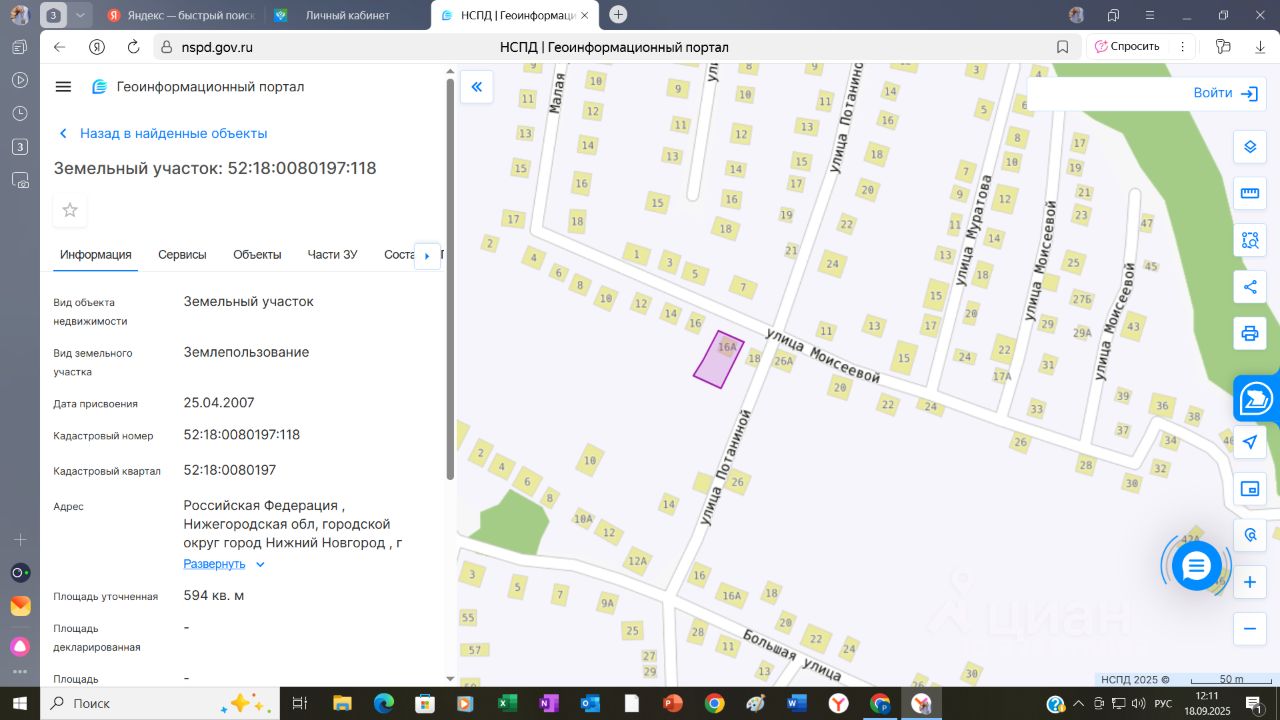Open the hamburger menu of the portal
Viewport: 1280px width, 720px height.
pos(63,87)
